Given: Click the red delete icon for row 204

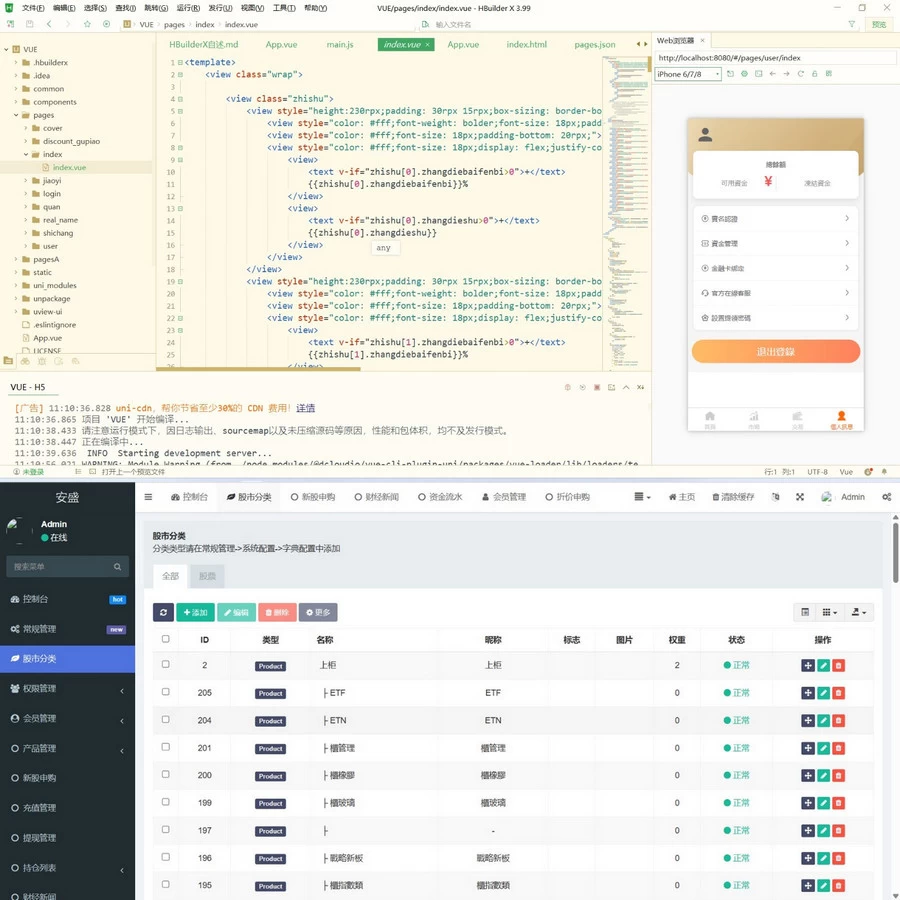Looking at the screenshot, I should [x=839, y=720].
